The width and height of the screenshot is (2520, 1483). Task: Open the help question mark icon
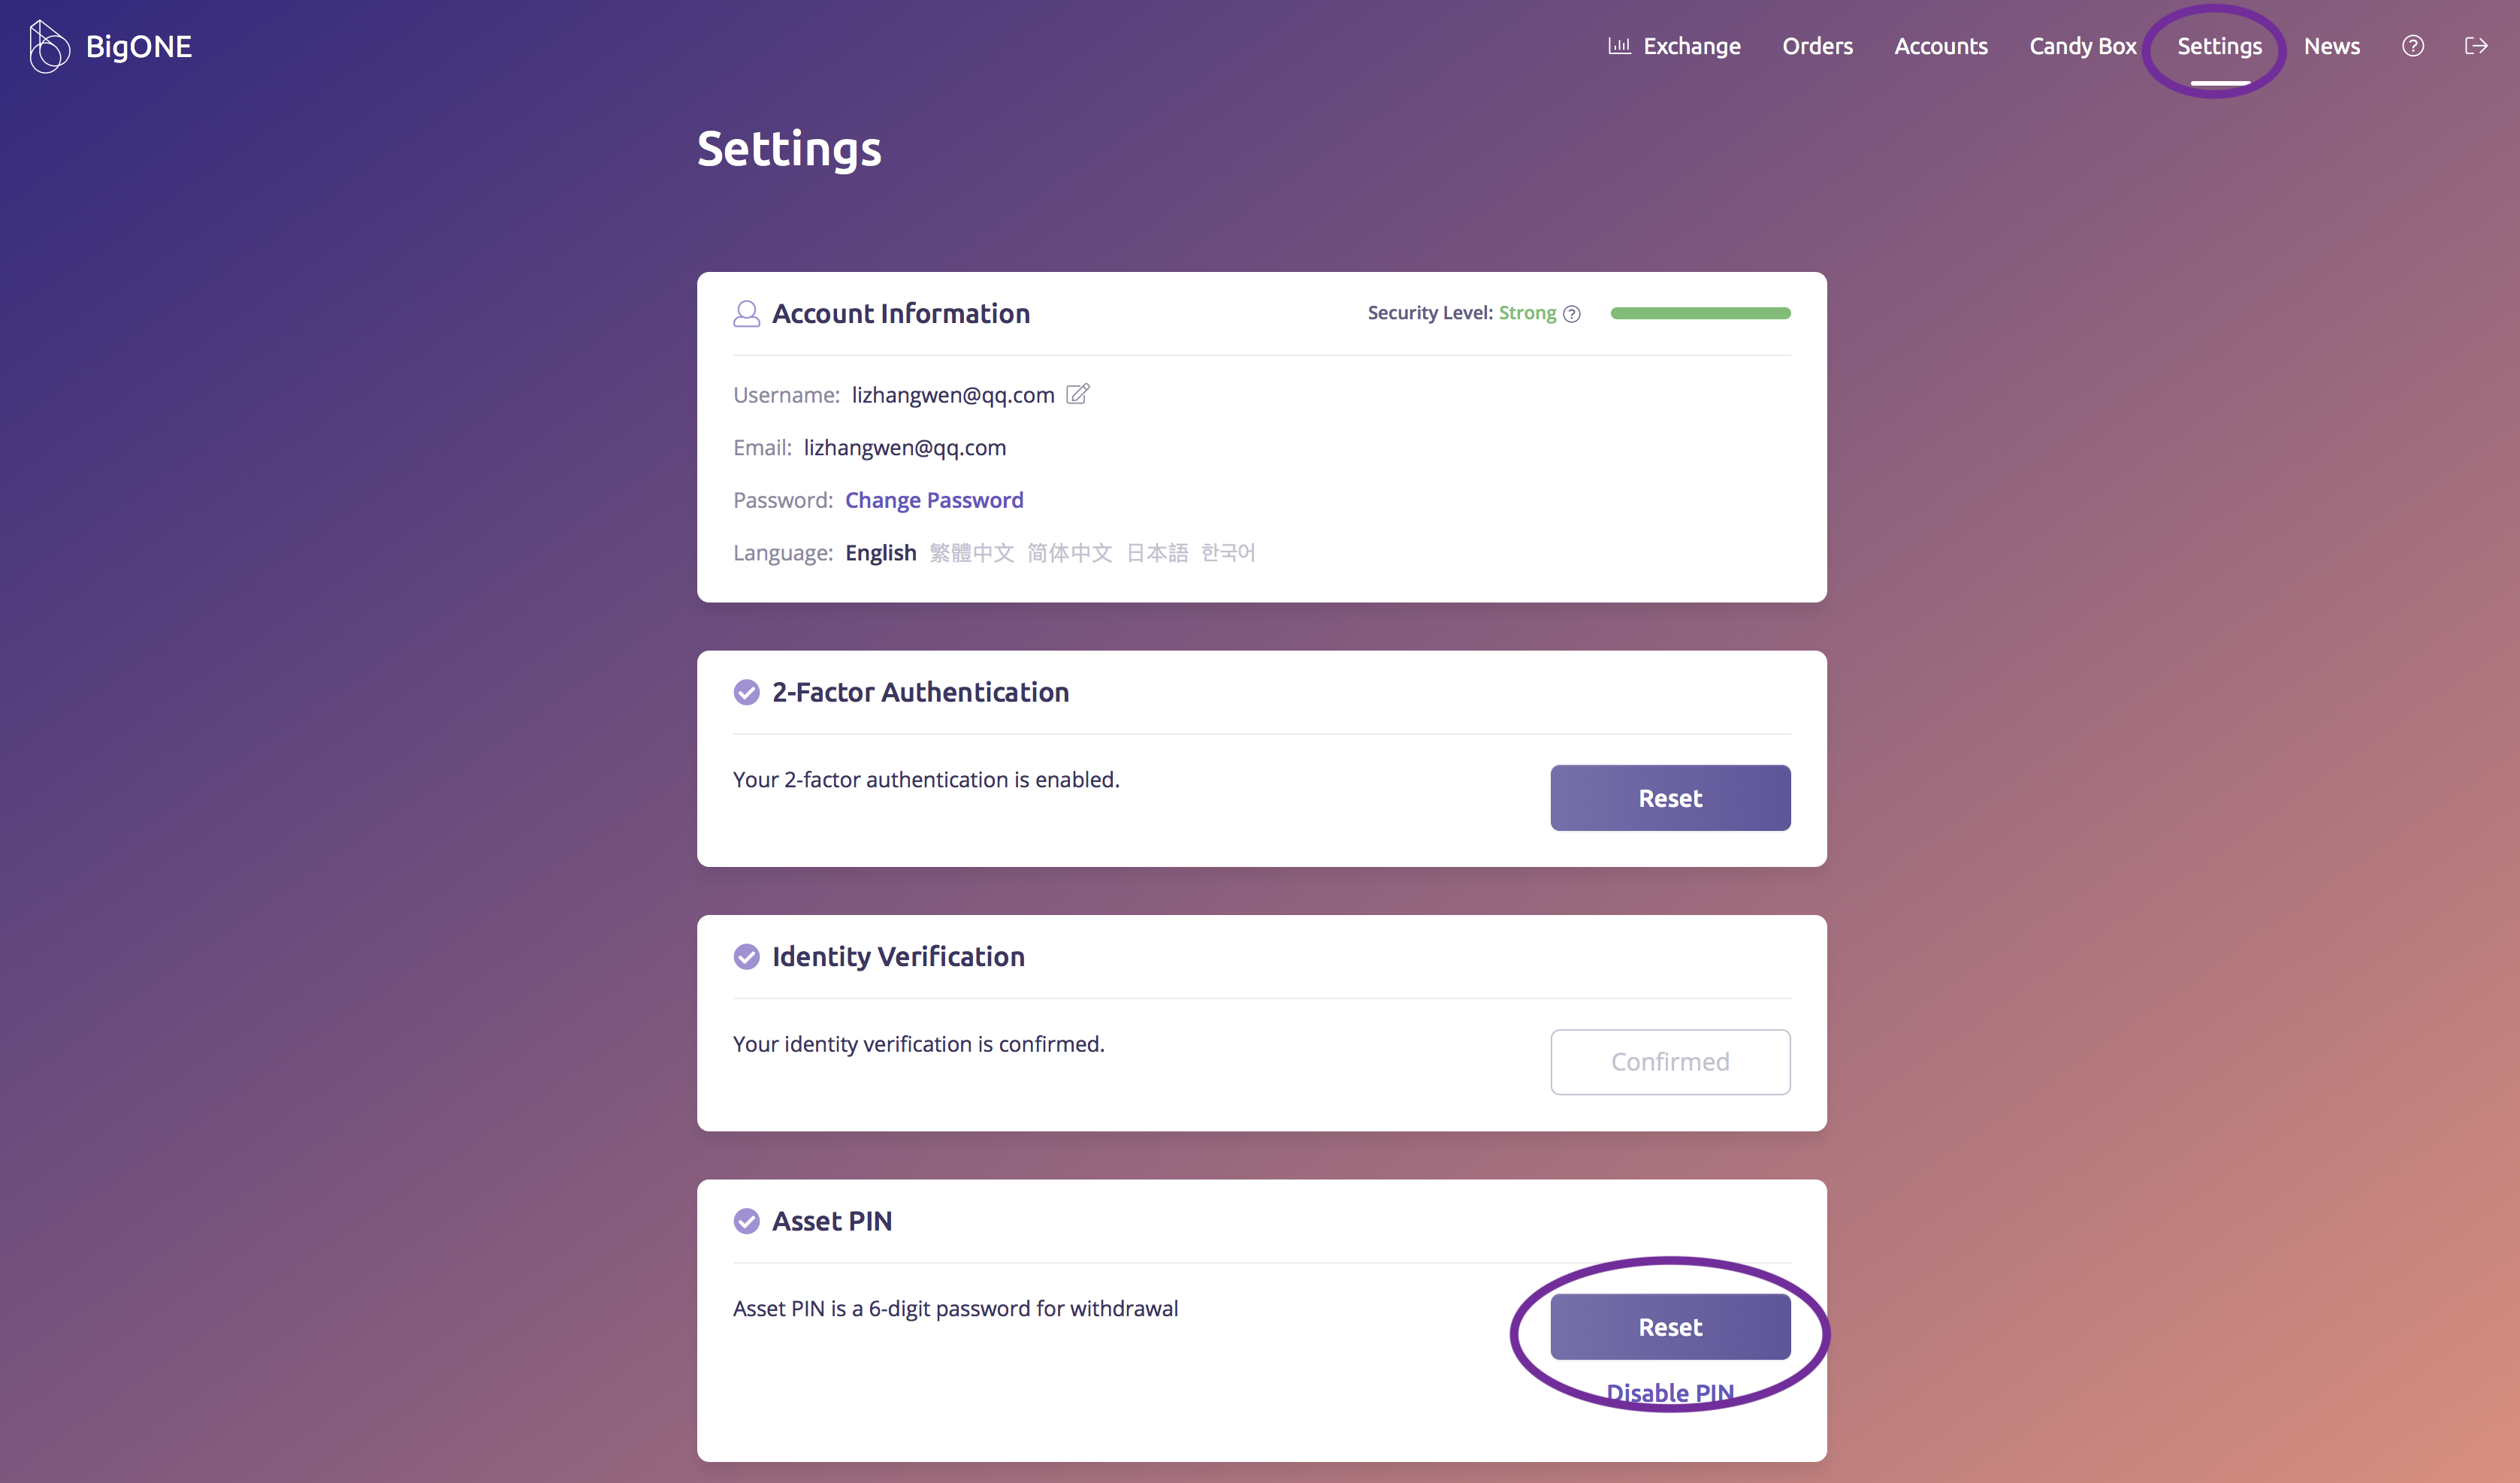point(2412,46)
